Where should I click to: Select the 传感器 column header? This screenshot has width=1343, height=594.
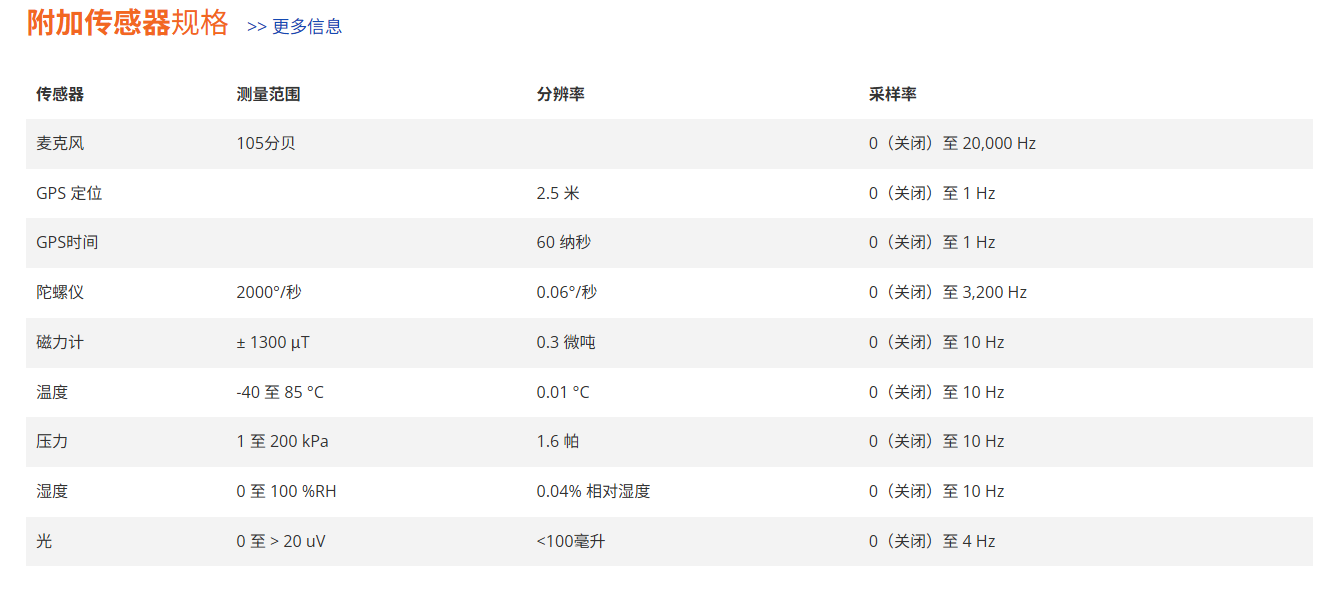(x=60, y=94)
